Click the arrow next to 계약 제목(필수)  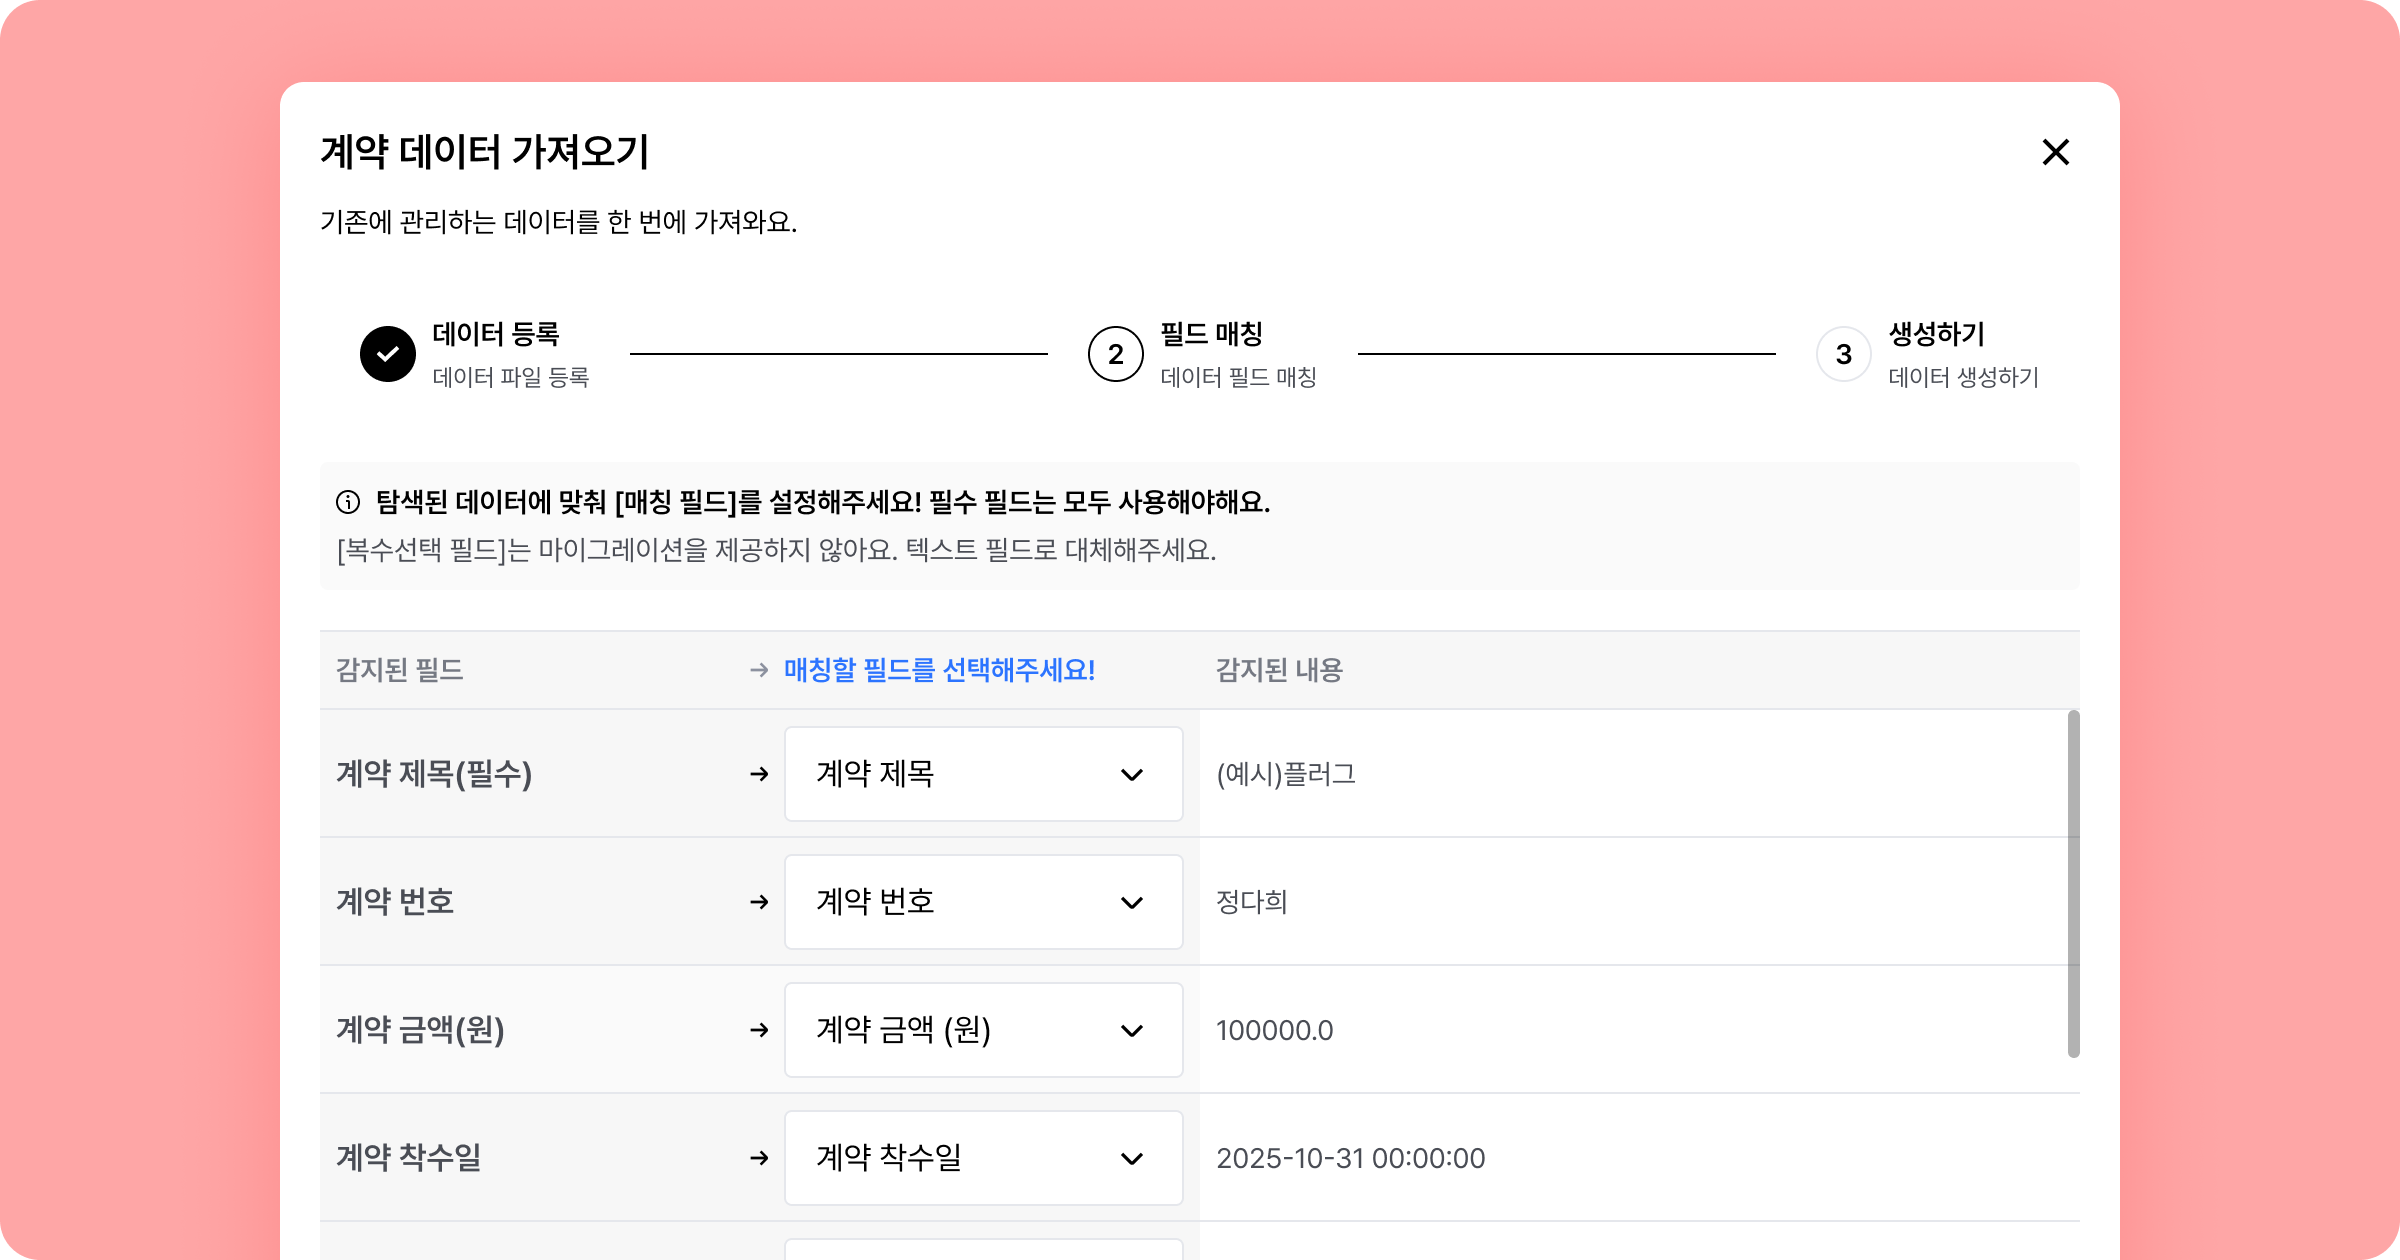(x=759, y=774)
